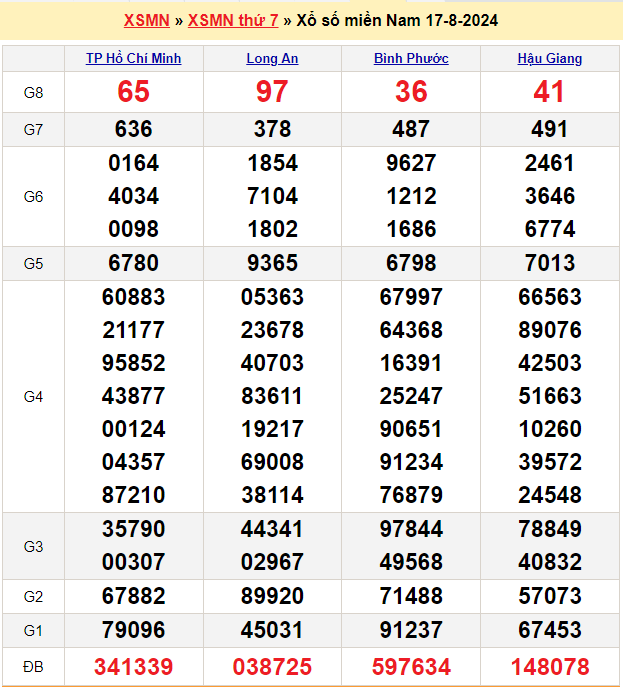Click the G8 row label
The image size is (623, 687).
tap(33, 93)
